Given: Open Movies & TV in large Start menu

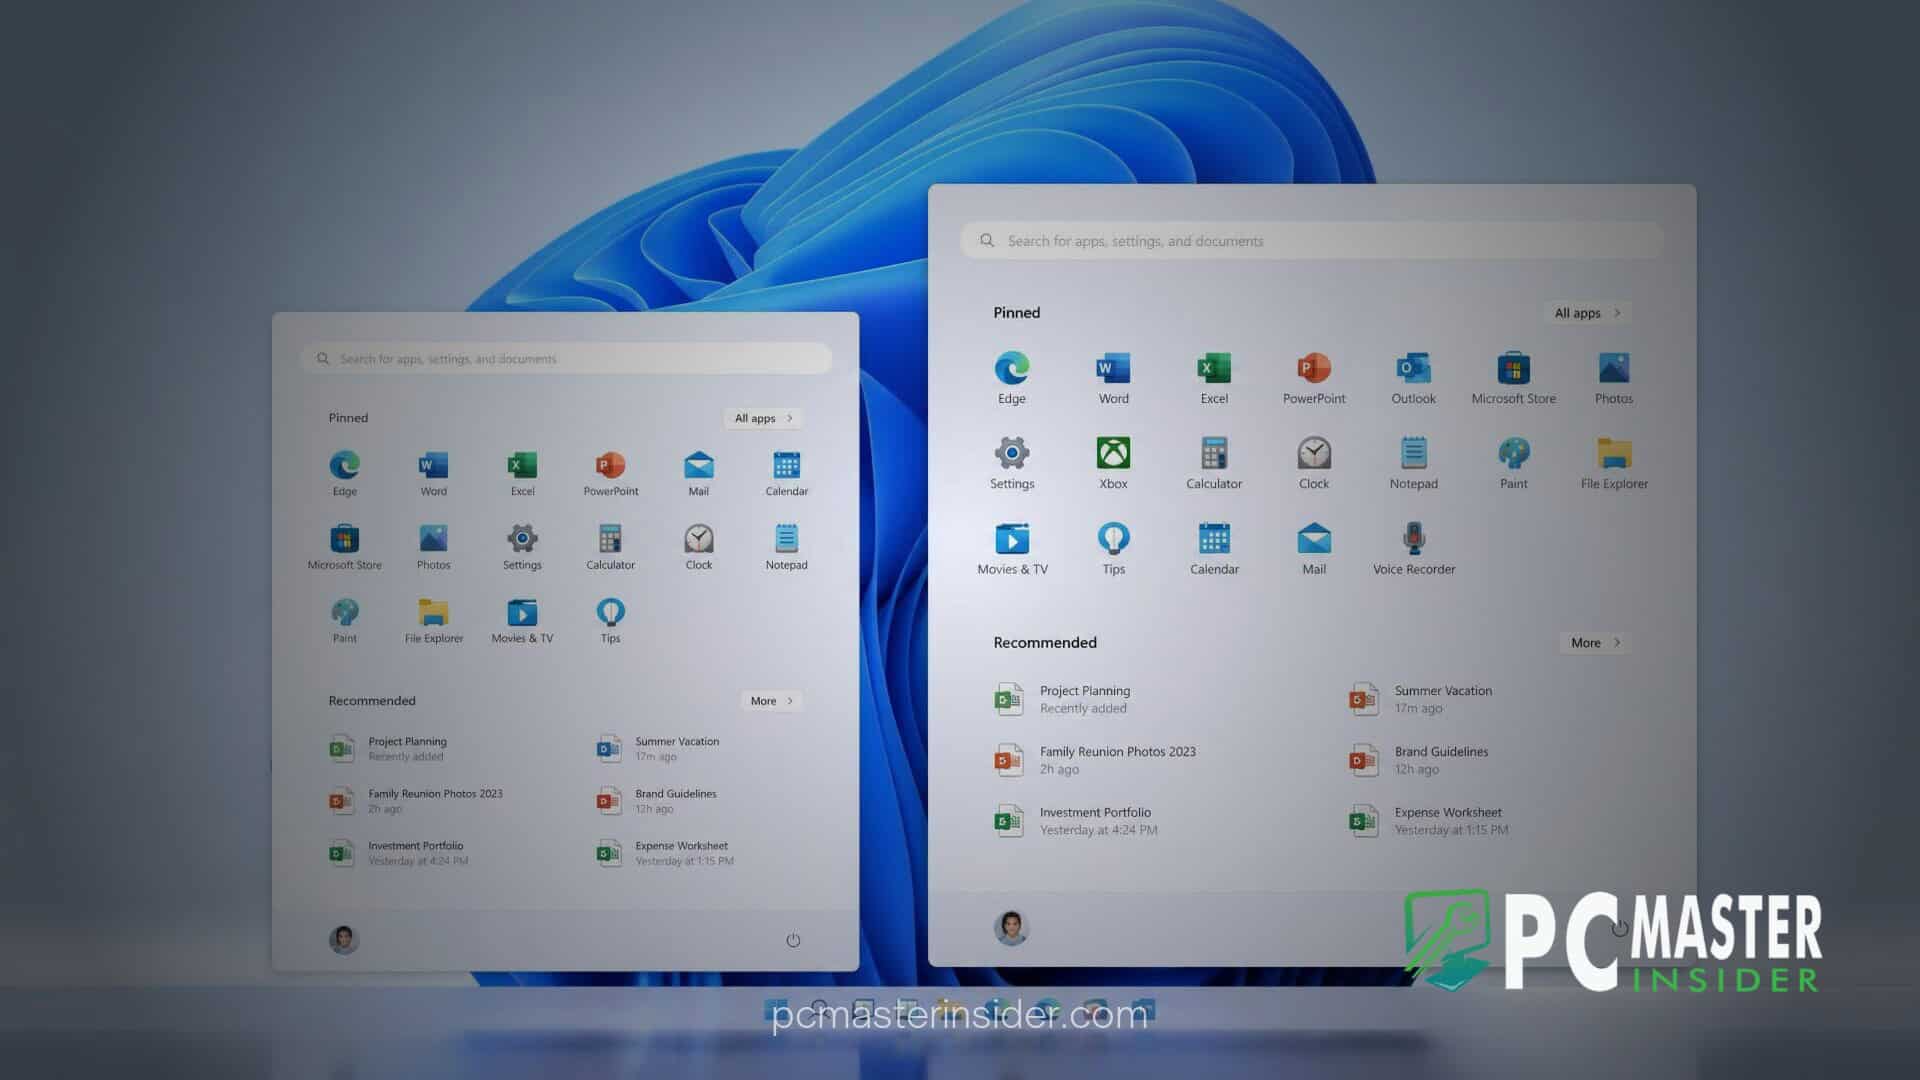Looking at the screenshot, I should click(x=1012, y=548).
